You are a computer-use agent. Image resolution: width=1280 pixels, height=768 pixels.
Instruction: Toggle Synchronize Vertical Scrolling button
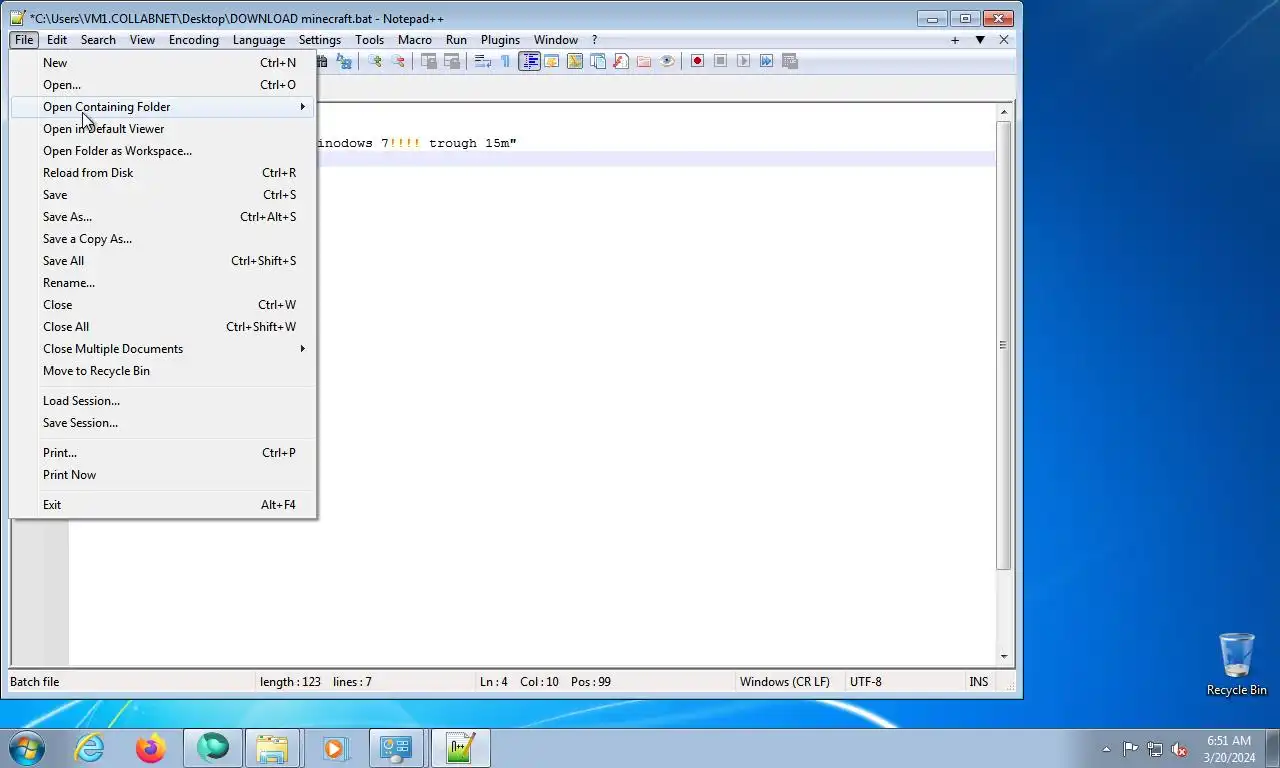[x=428, y=61]
